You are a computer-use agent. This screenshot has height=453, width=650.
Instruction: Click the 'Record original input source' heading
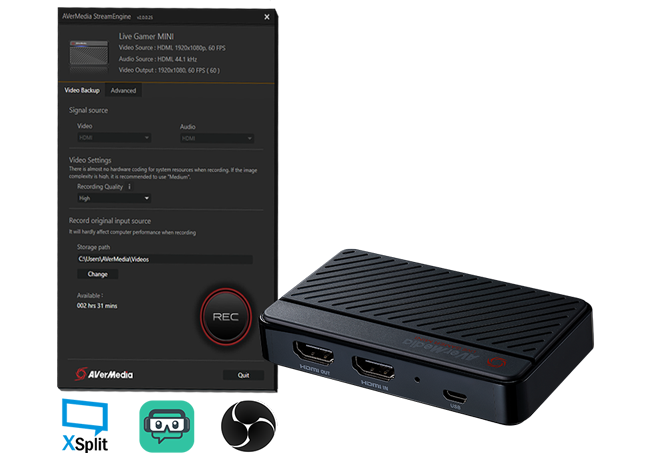[x=110, y=221]
